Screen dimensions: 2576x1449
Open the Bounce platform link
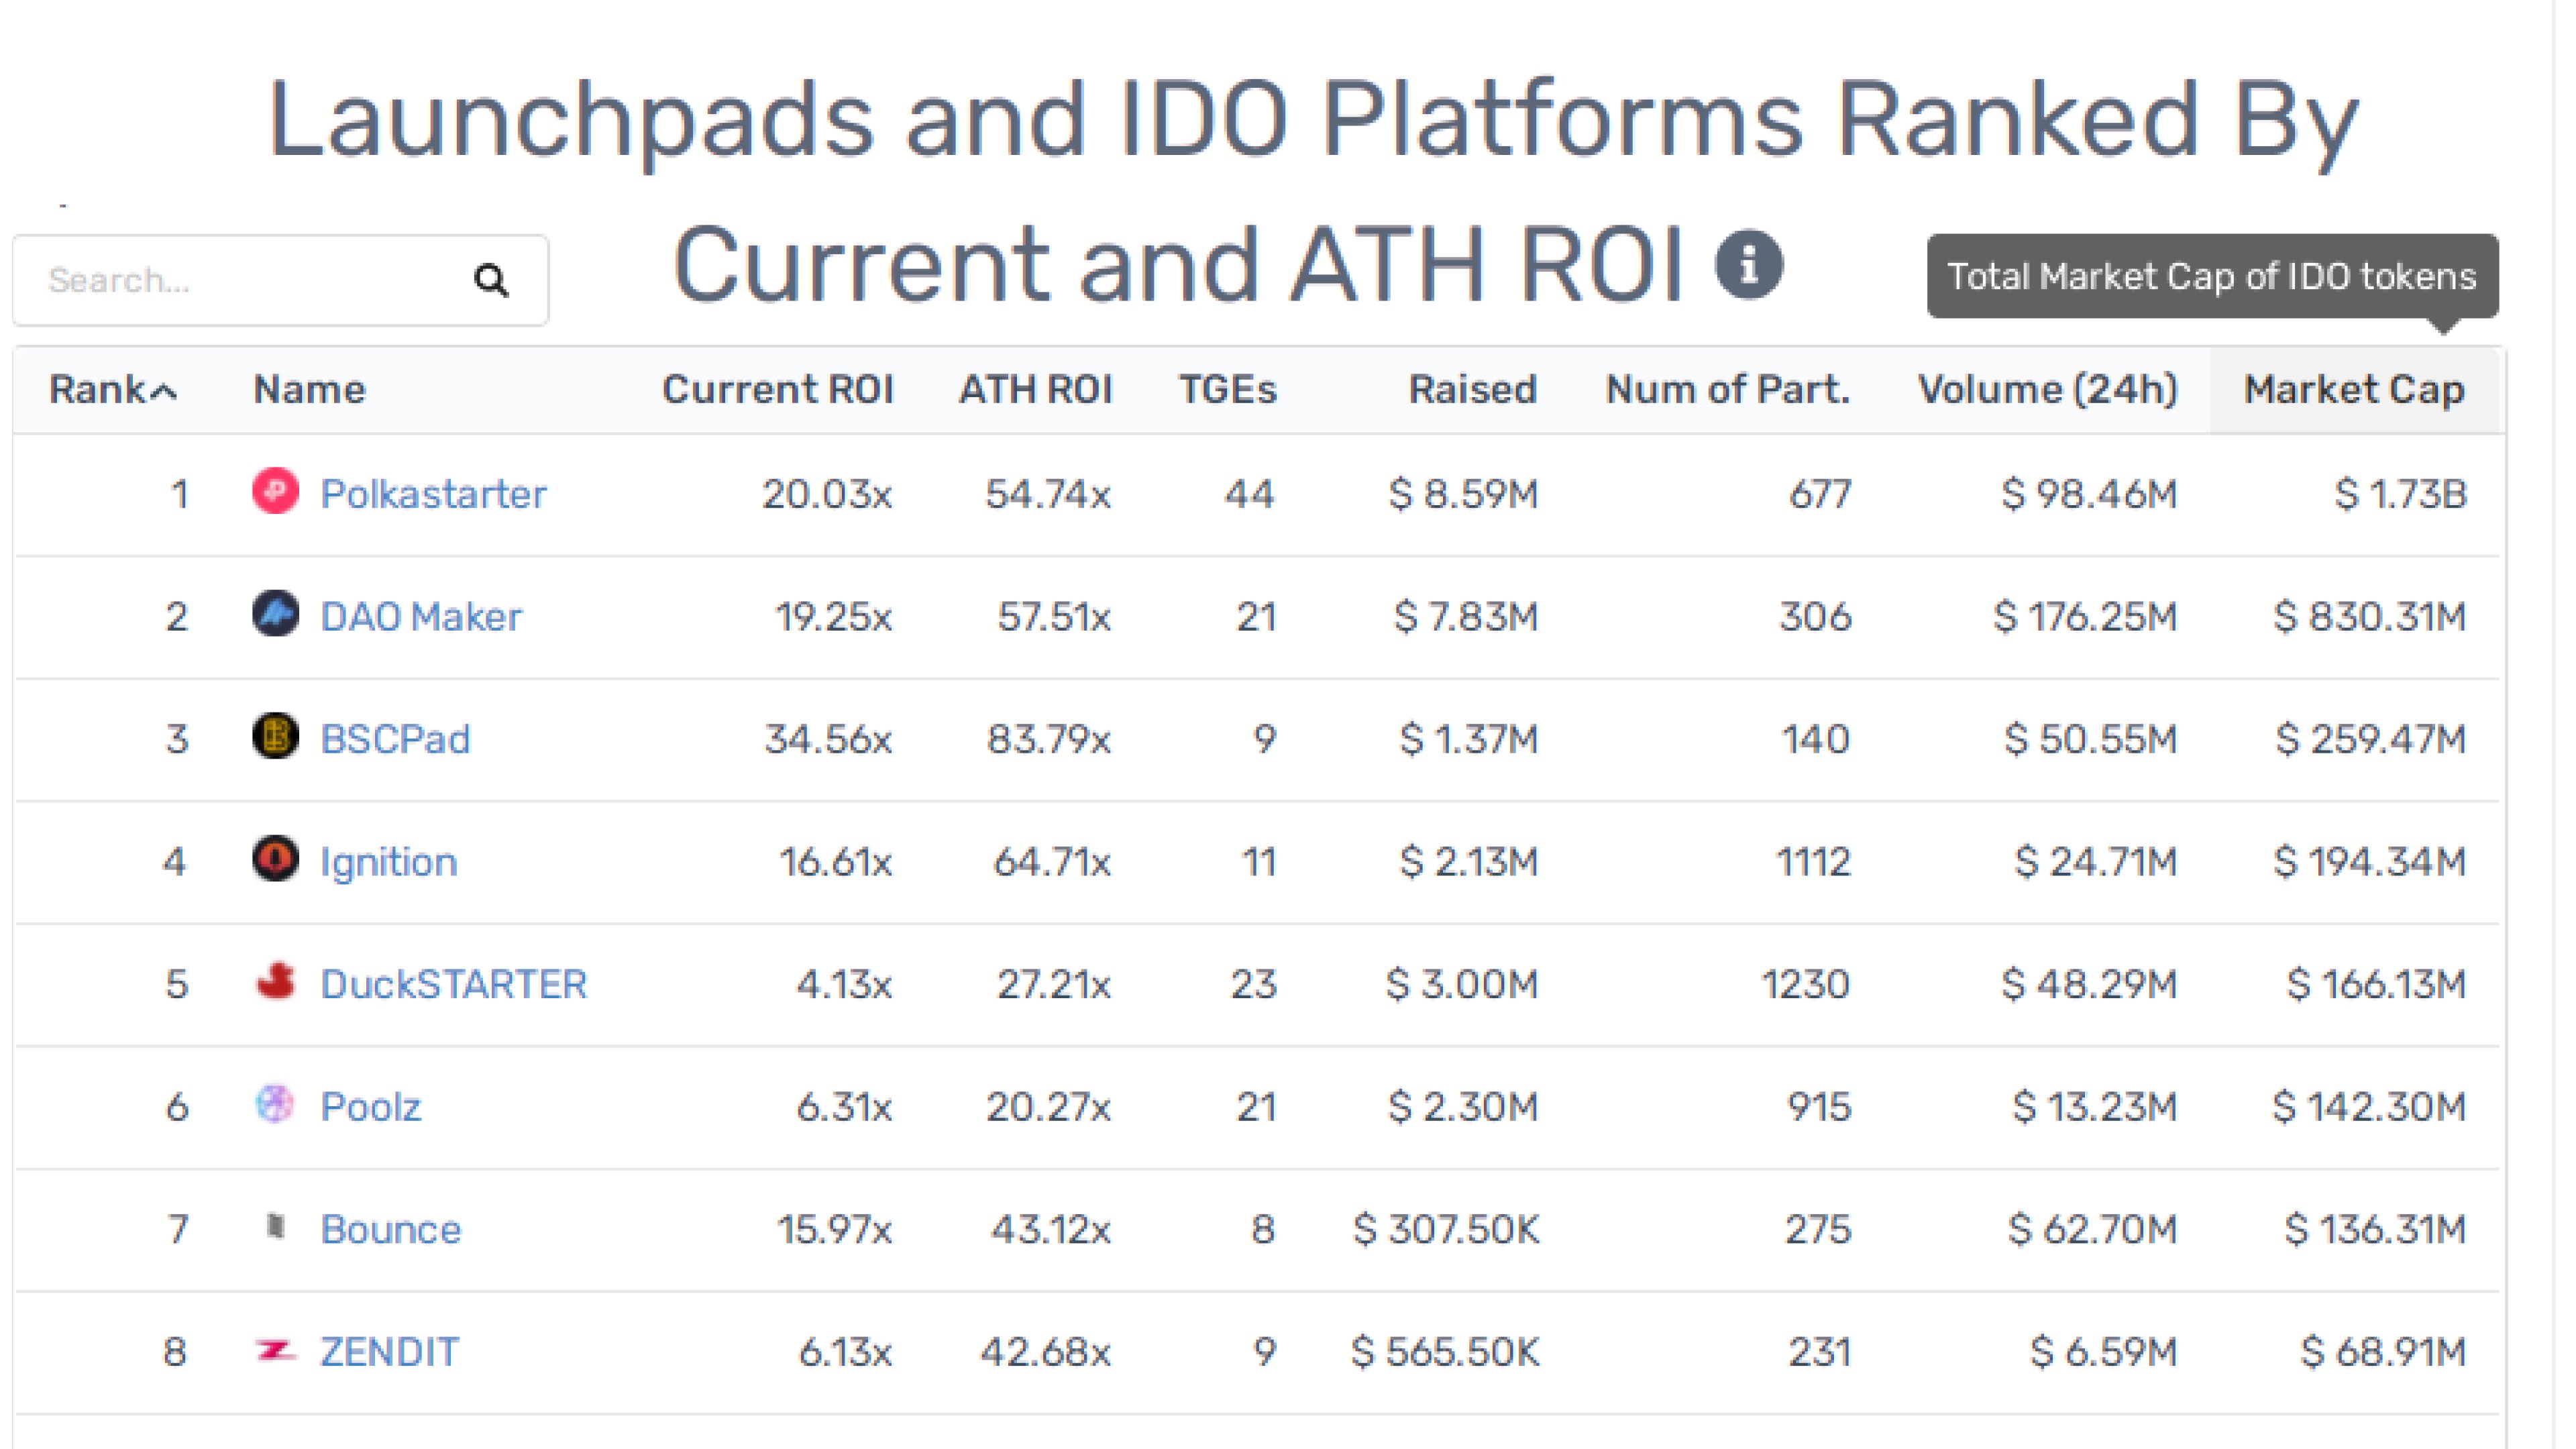click(390, 1230)
